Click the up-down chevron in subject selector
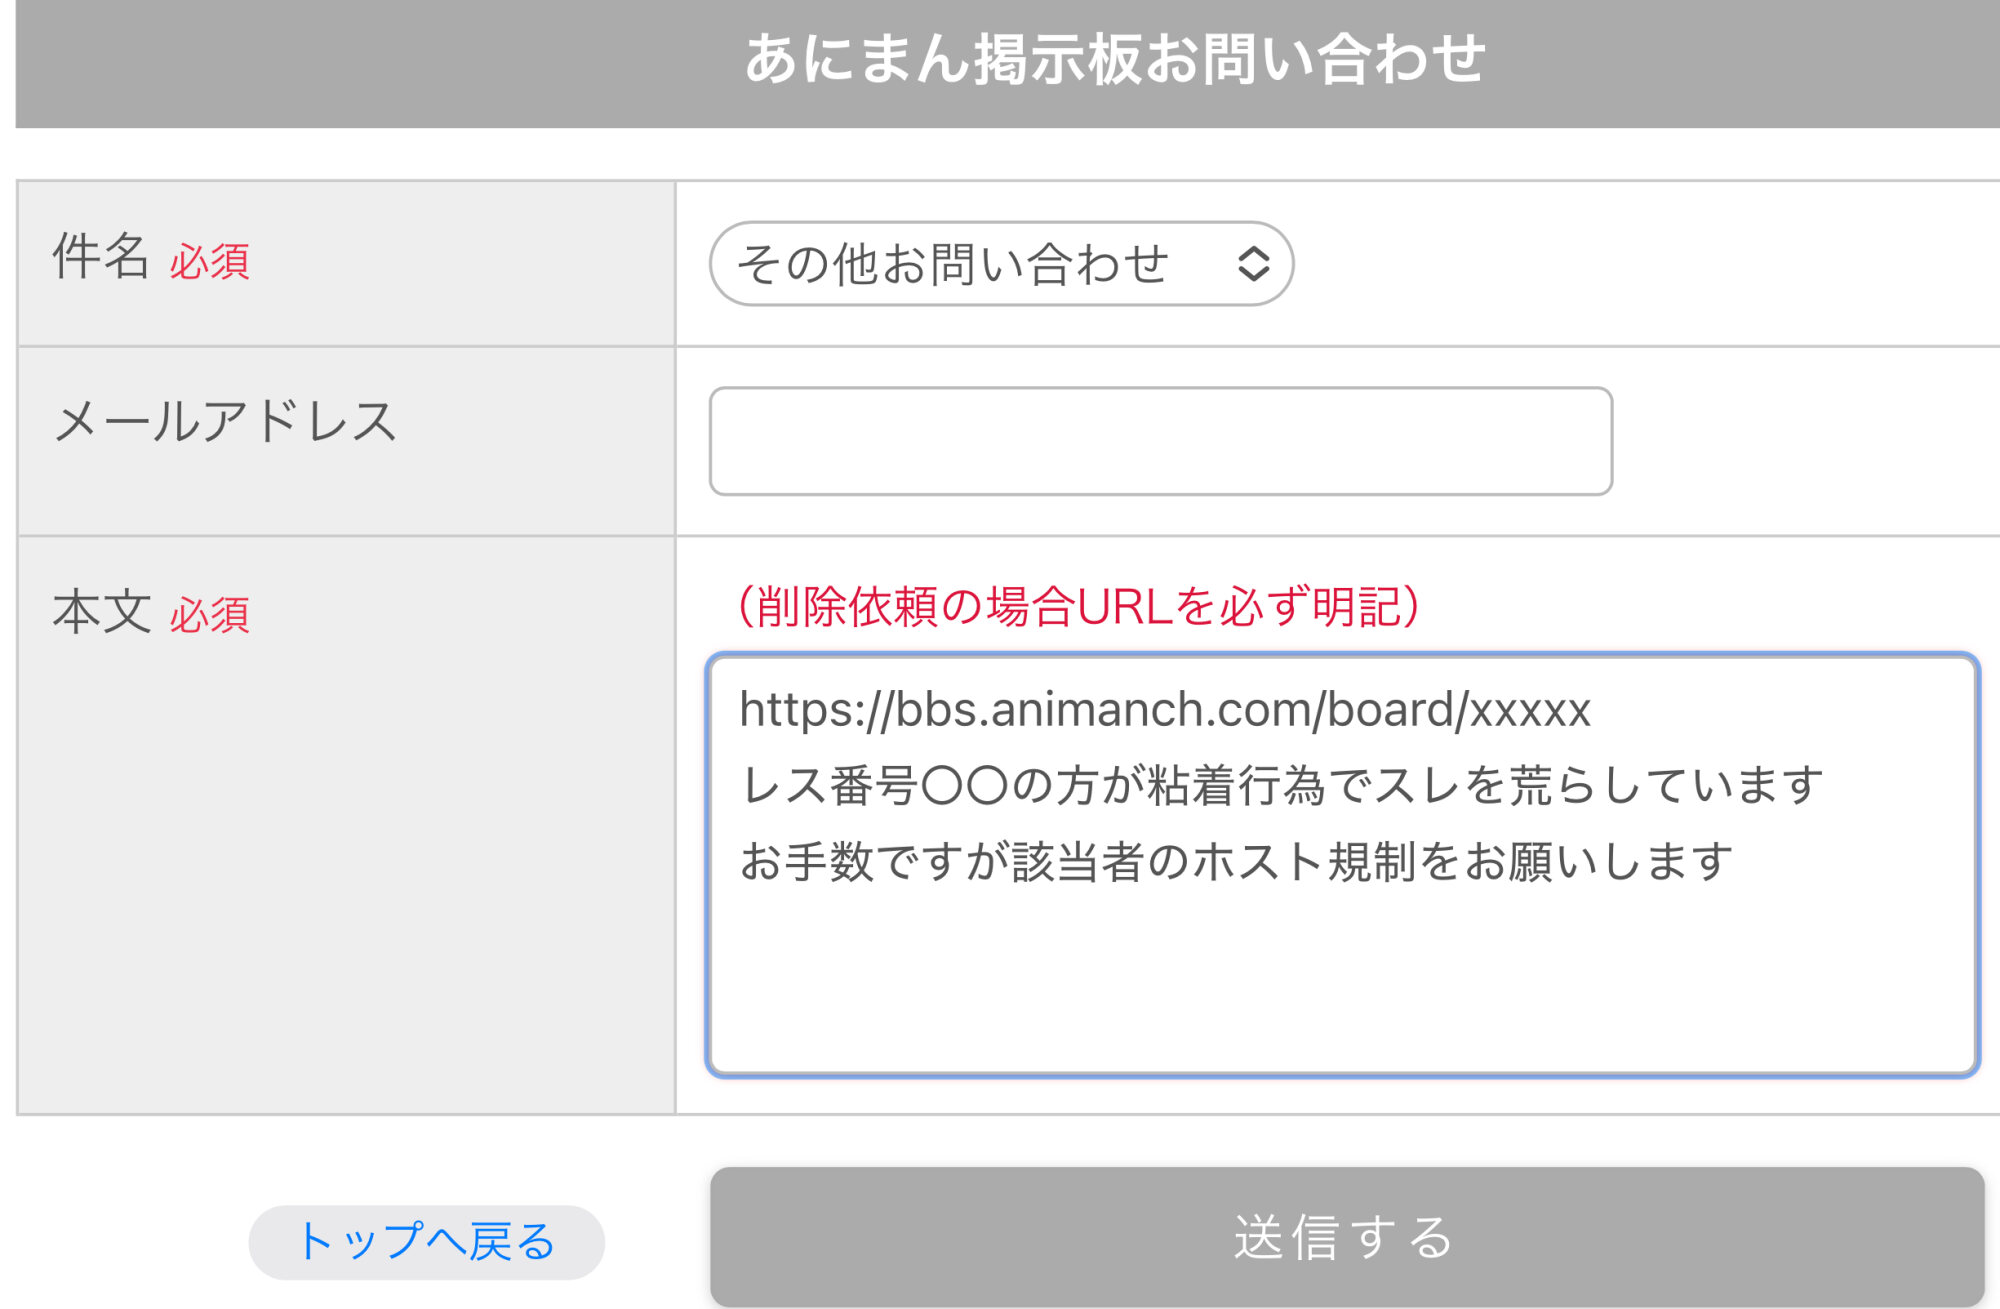Screen dimensions: 2000x1309 tap(1253, 264)
